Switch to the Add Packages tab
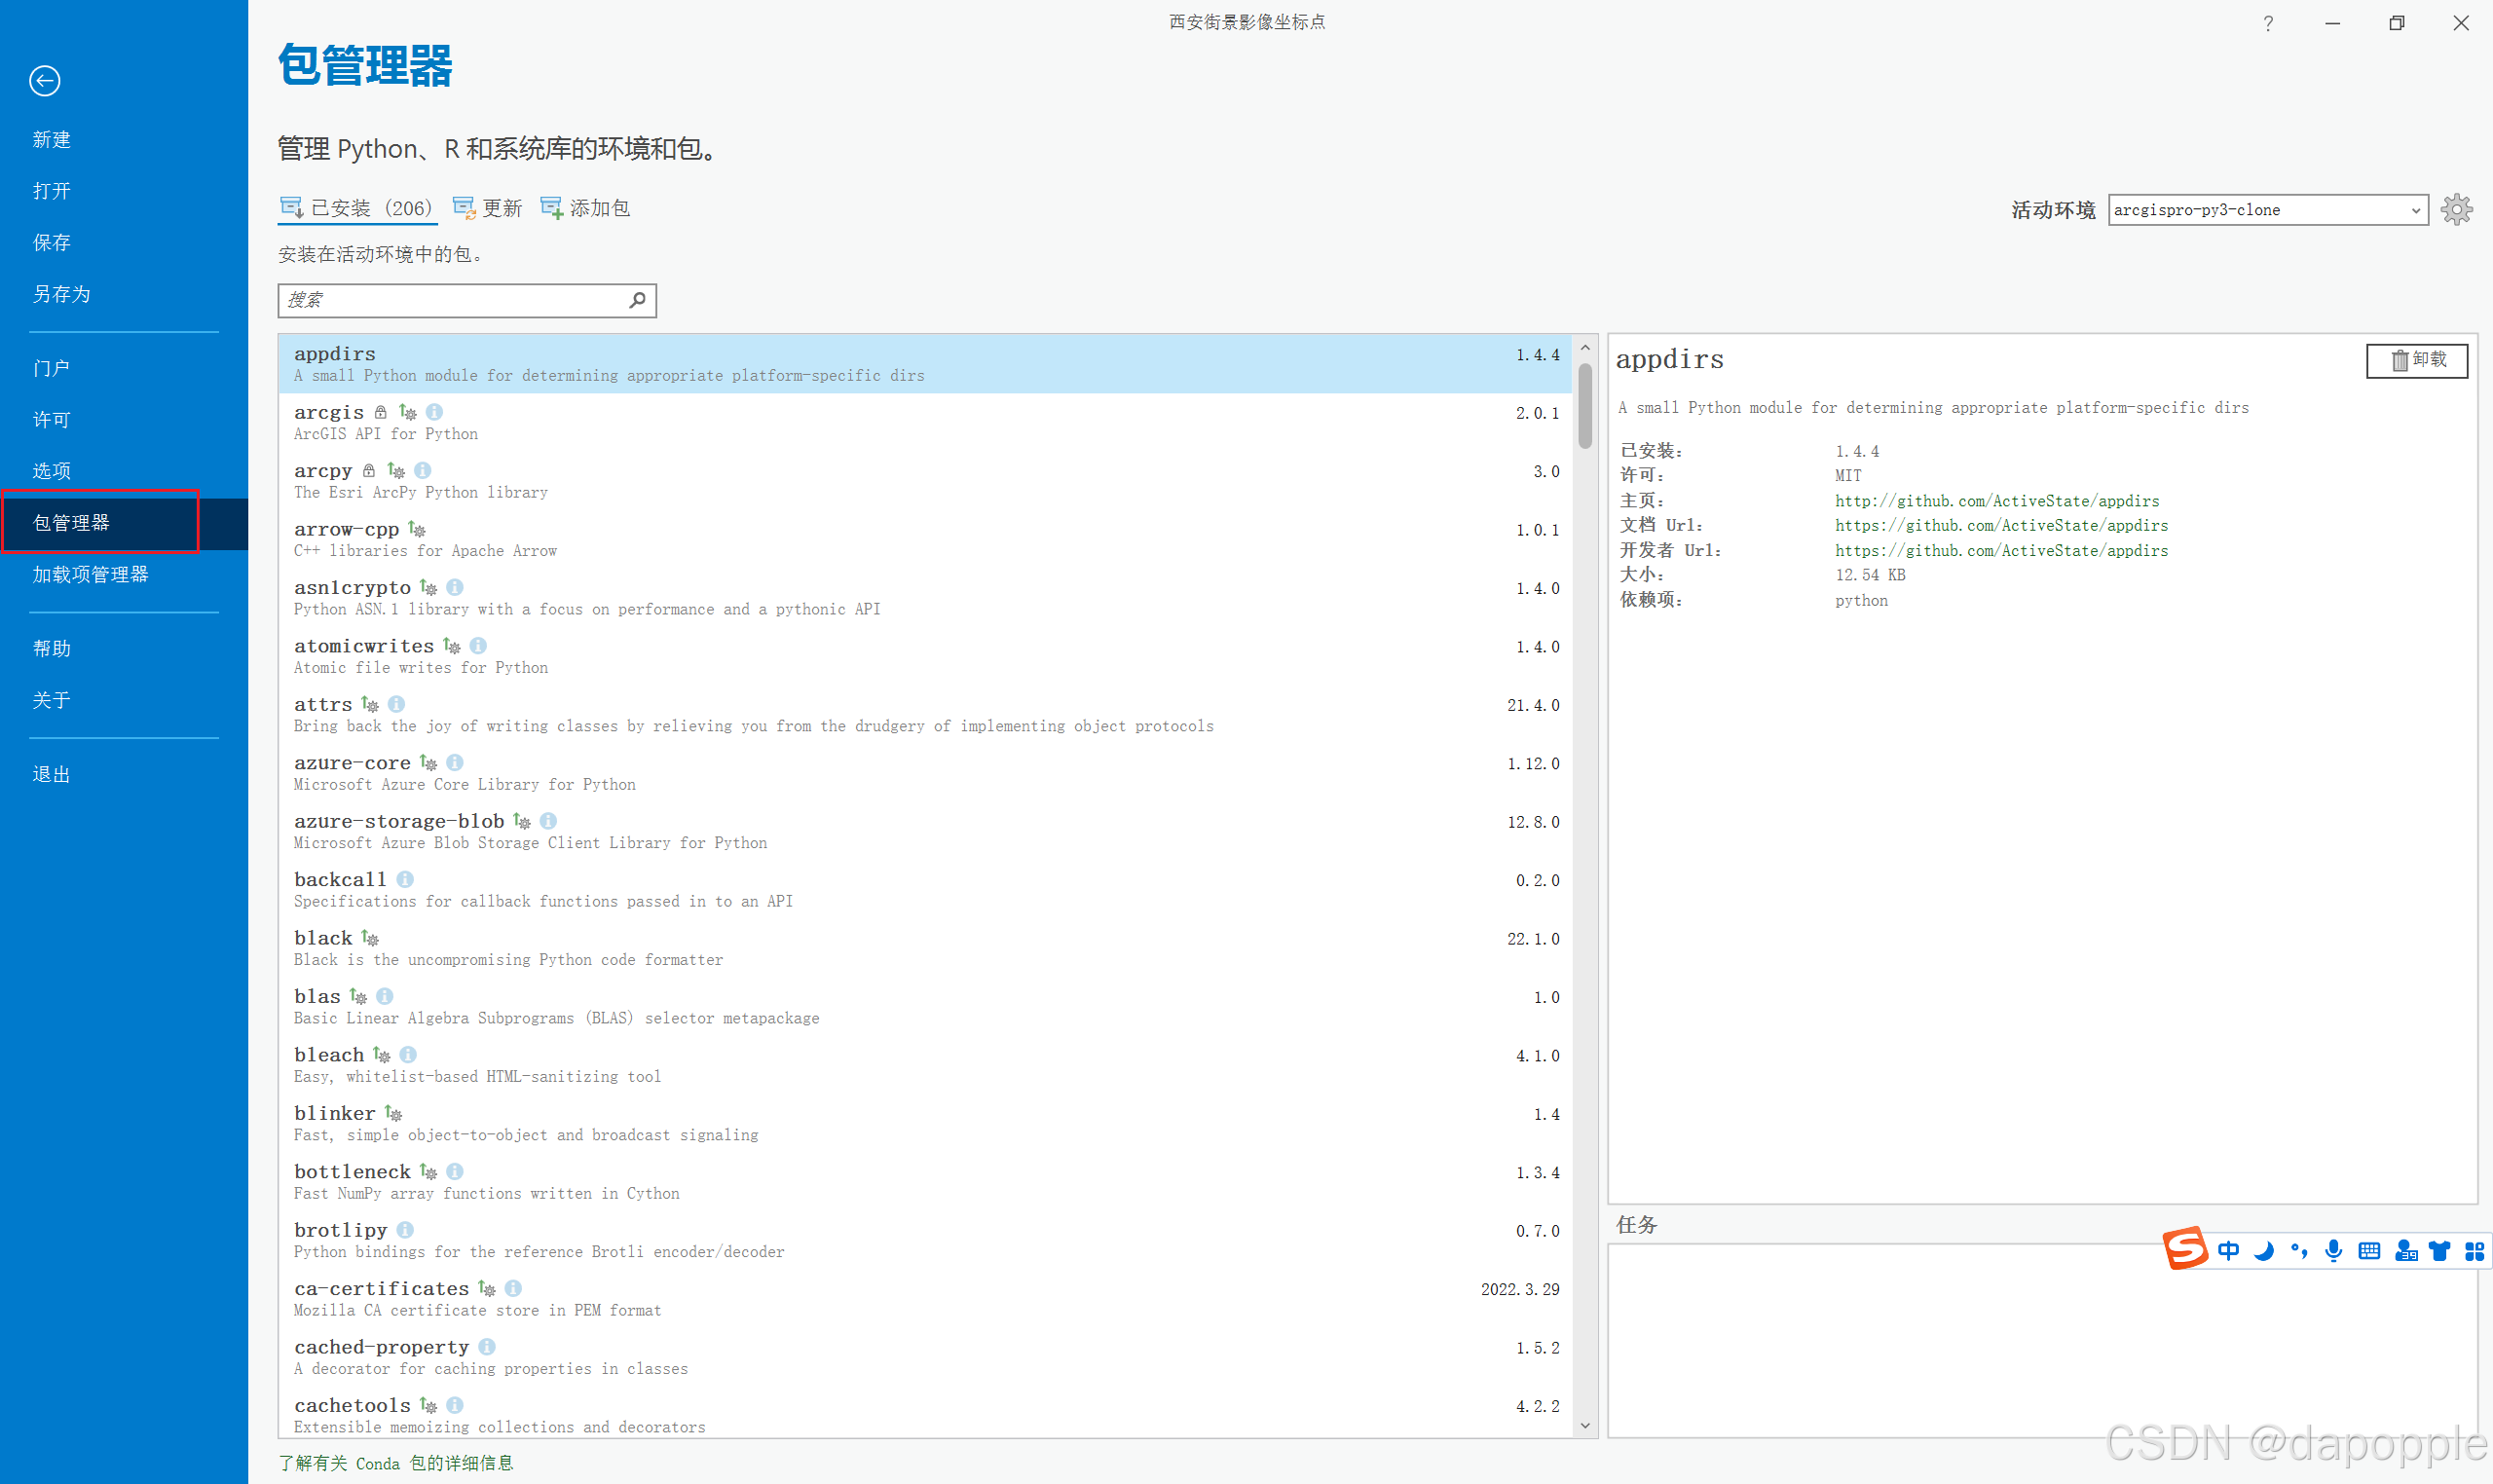The width and height of the screenshot is (2493, 1484). click(x=585, y=208)
